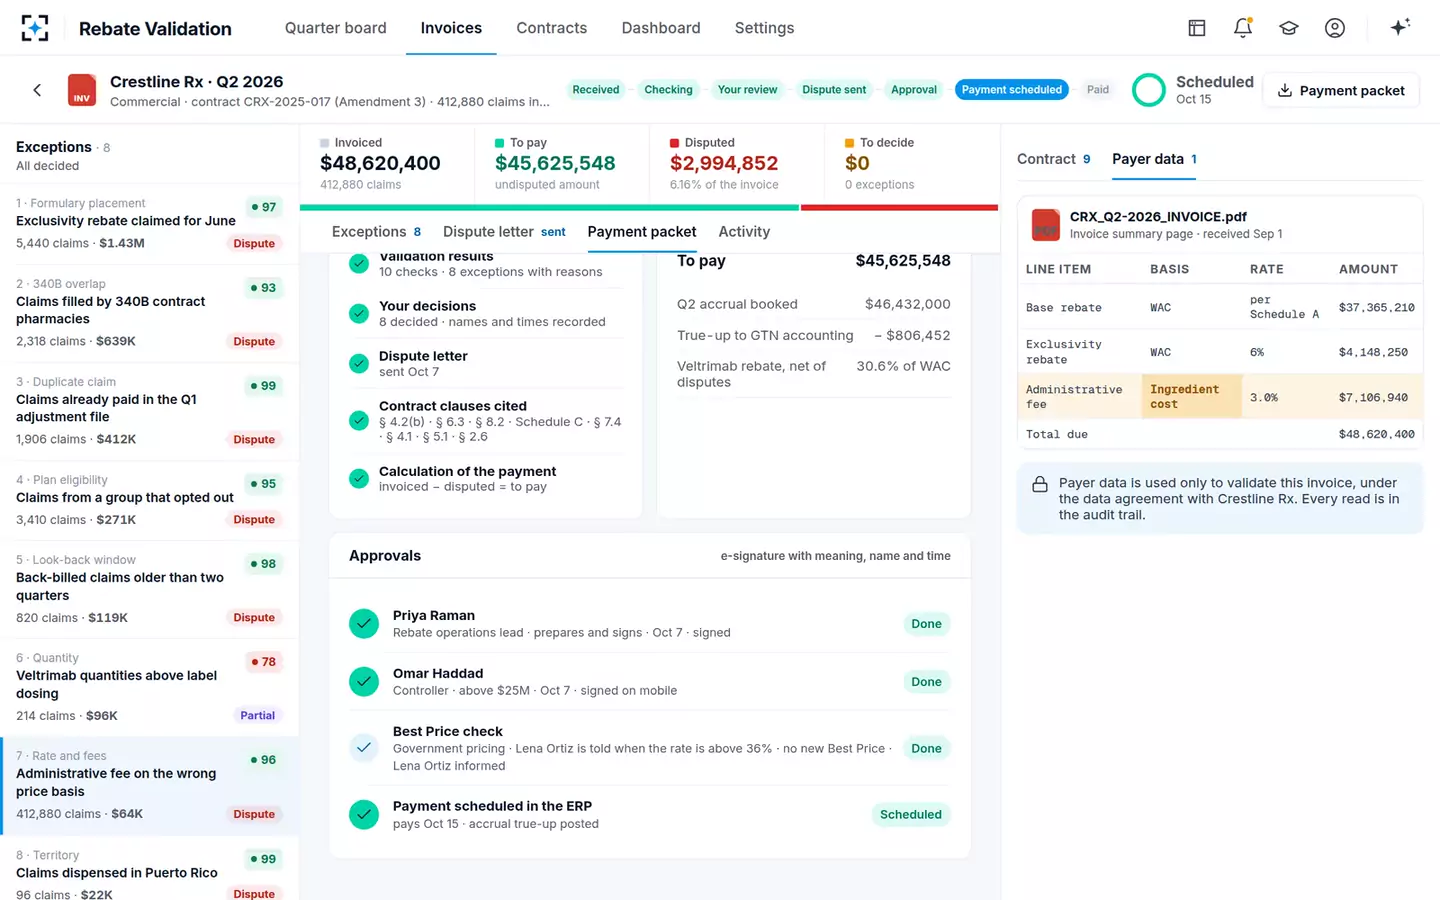
Task: Click the lock icon in payer data notice
Action: [1040, 484]
